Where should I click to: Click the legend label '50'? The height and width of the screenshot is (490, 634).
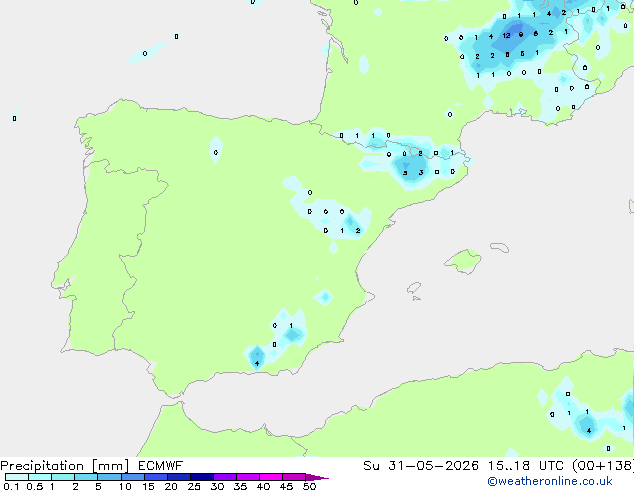[x=310, y=486]
